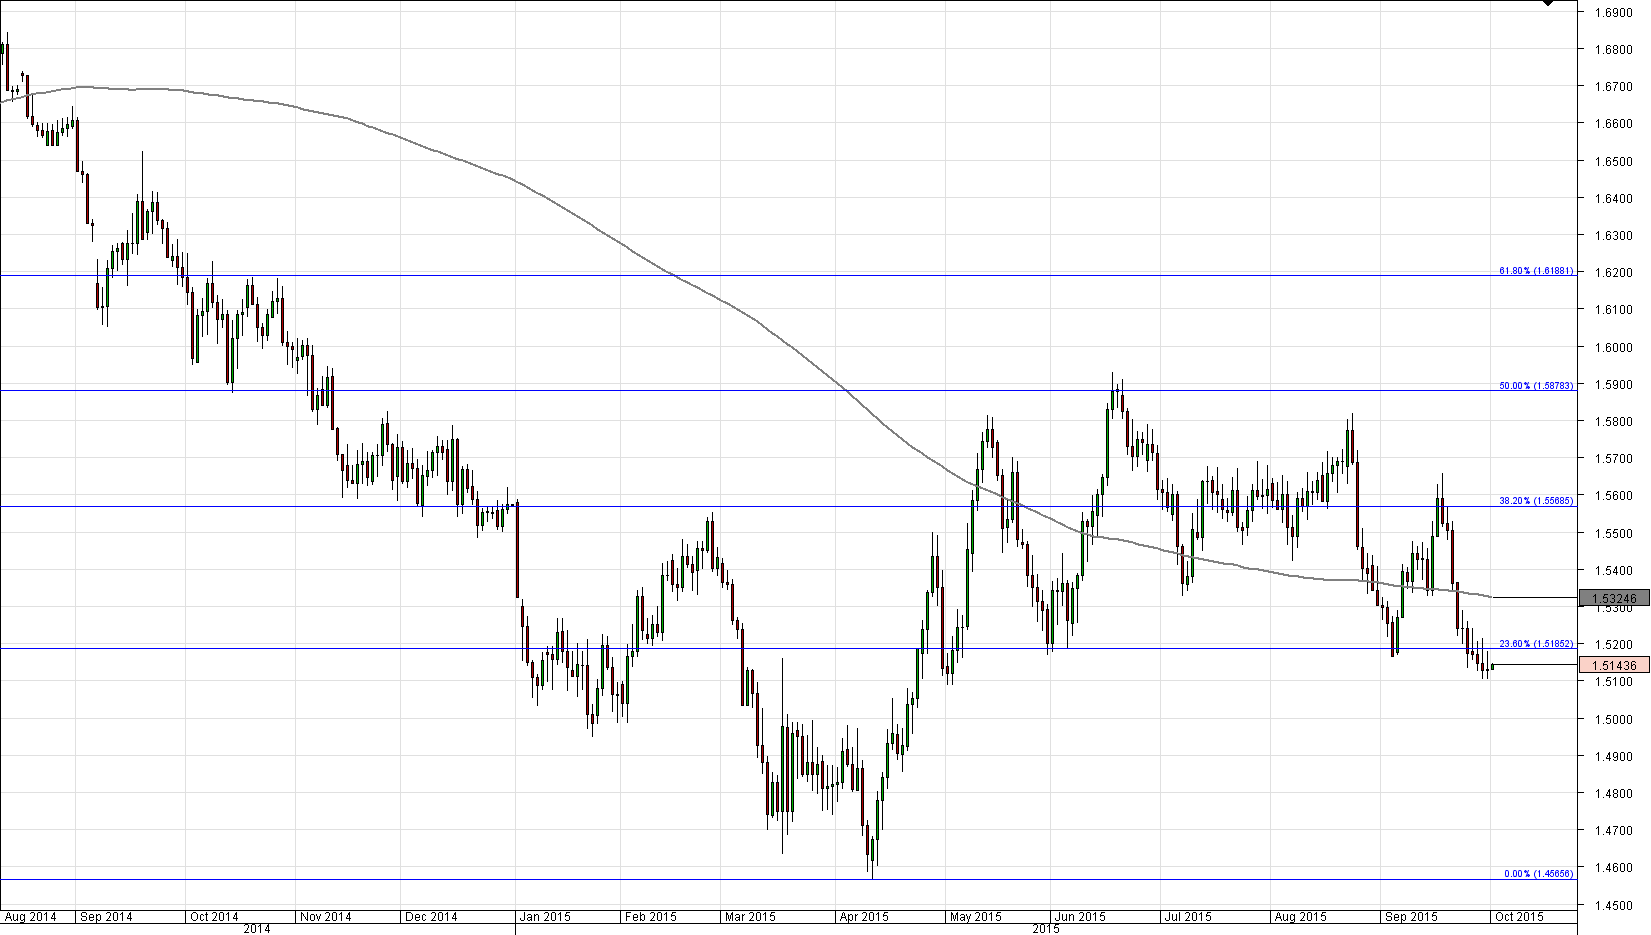Screen dimensions: 1651x935
Task: Click the 1.6600 price axis label
Action: [1614, 124]
